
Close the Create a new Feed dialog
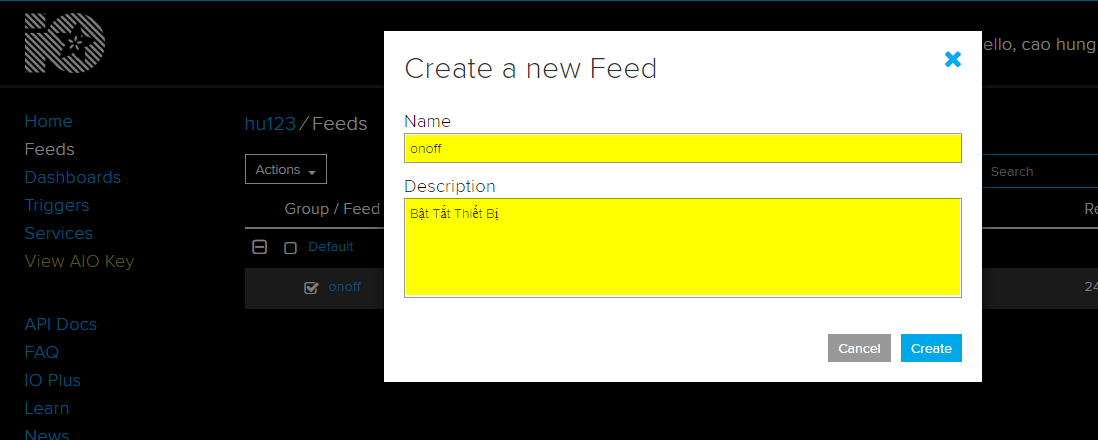pyautogui.click(x=953, y=60)
